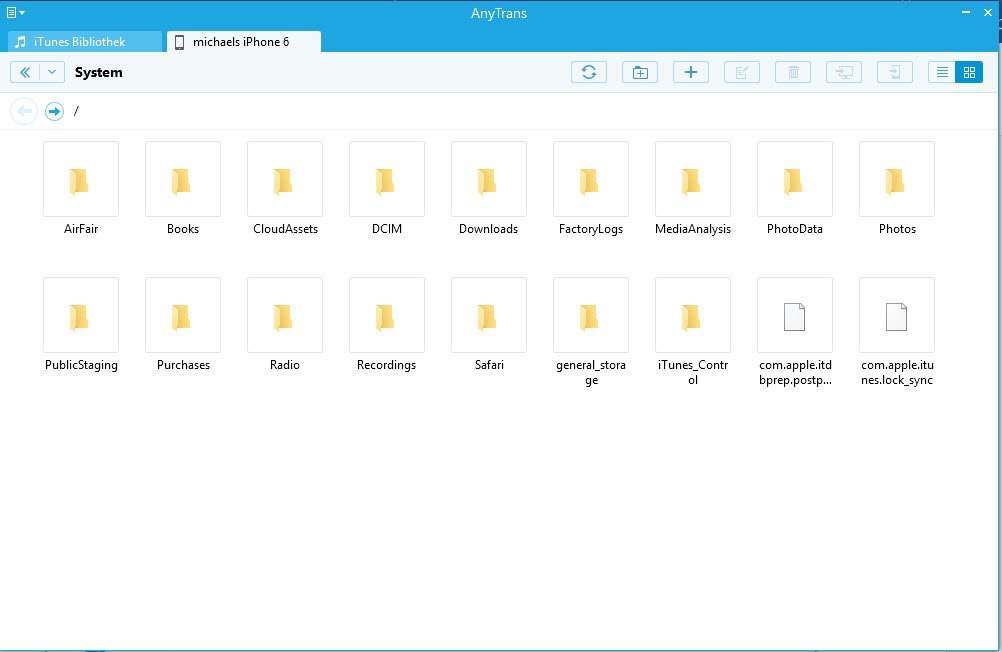Select the DCIM folder
The height and width of the screenshot is (652, 1002).
pos(386,180)
